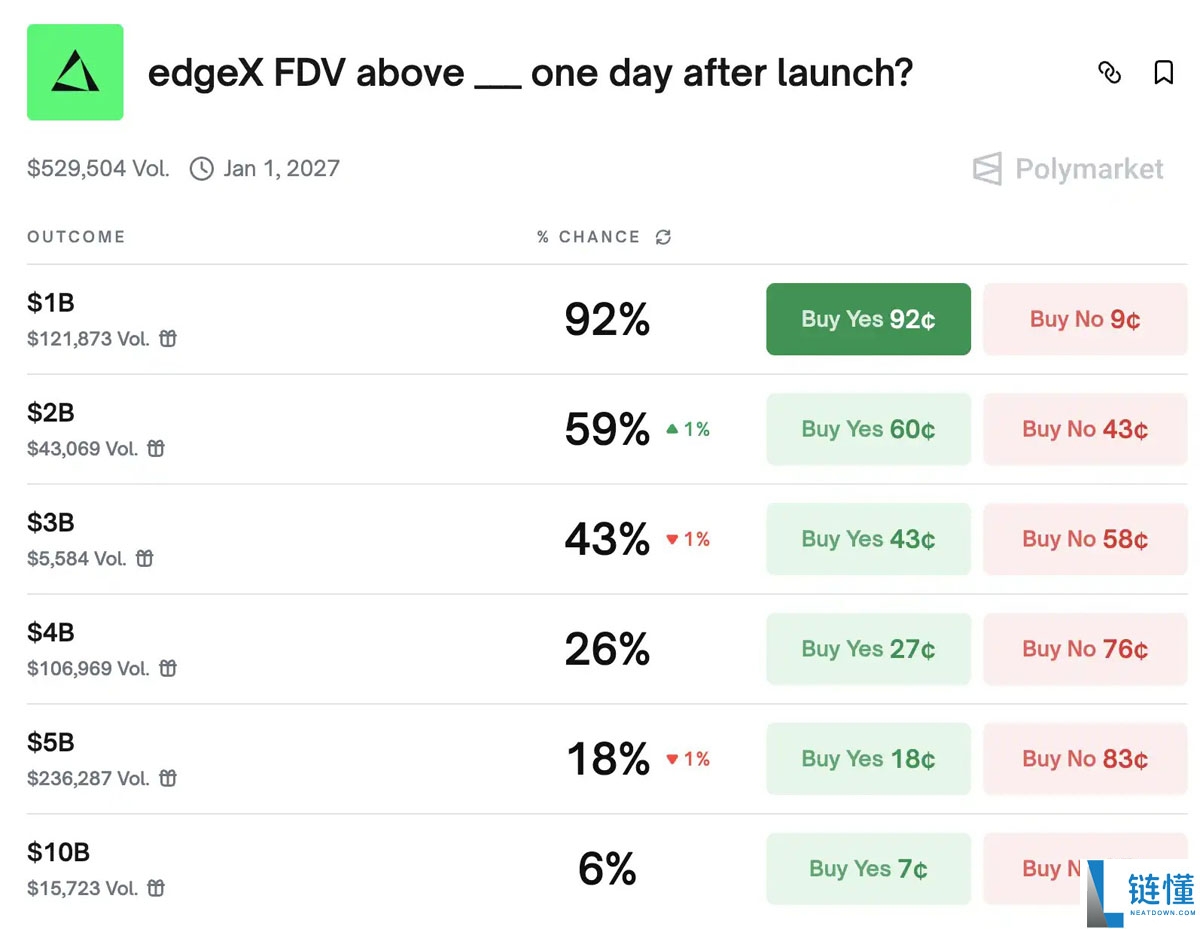Buy No at 58¢ for $3B
The image size is (1200, 929).
pyautogui.click(x=1085, y=539)
